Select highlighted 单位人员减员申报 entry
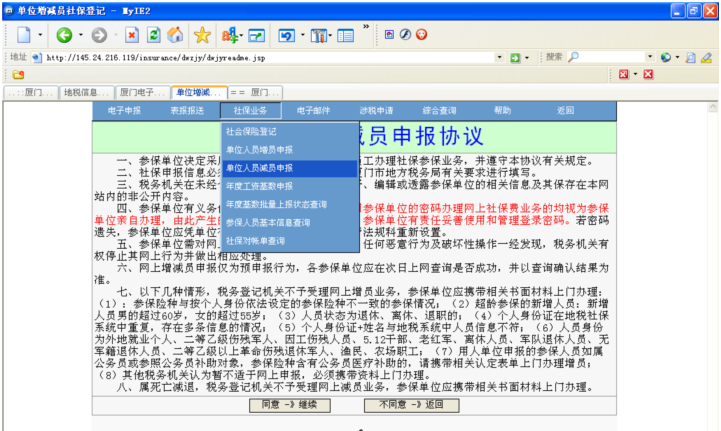721x431 pixels. coord(290,168)
